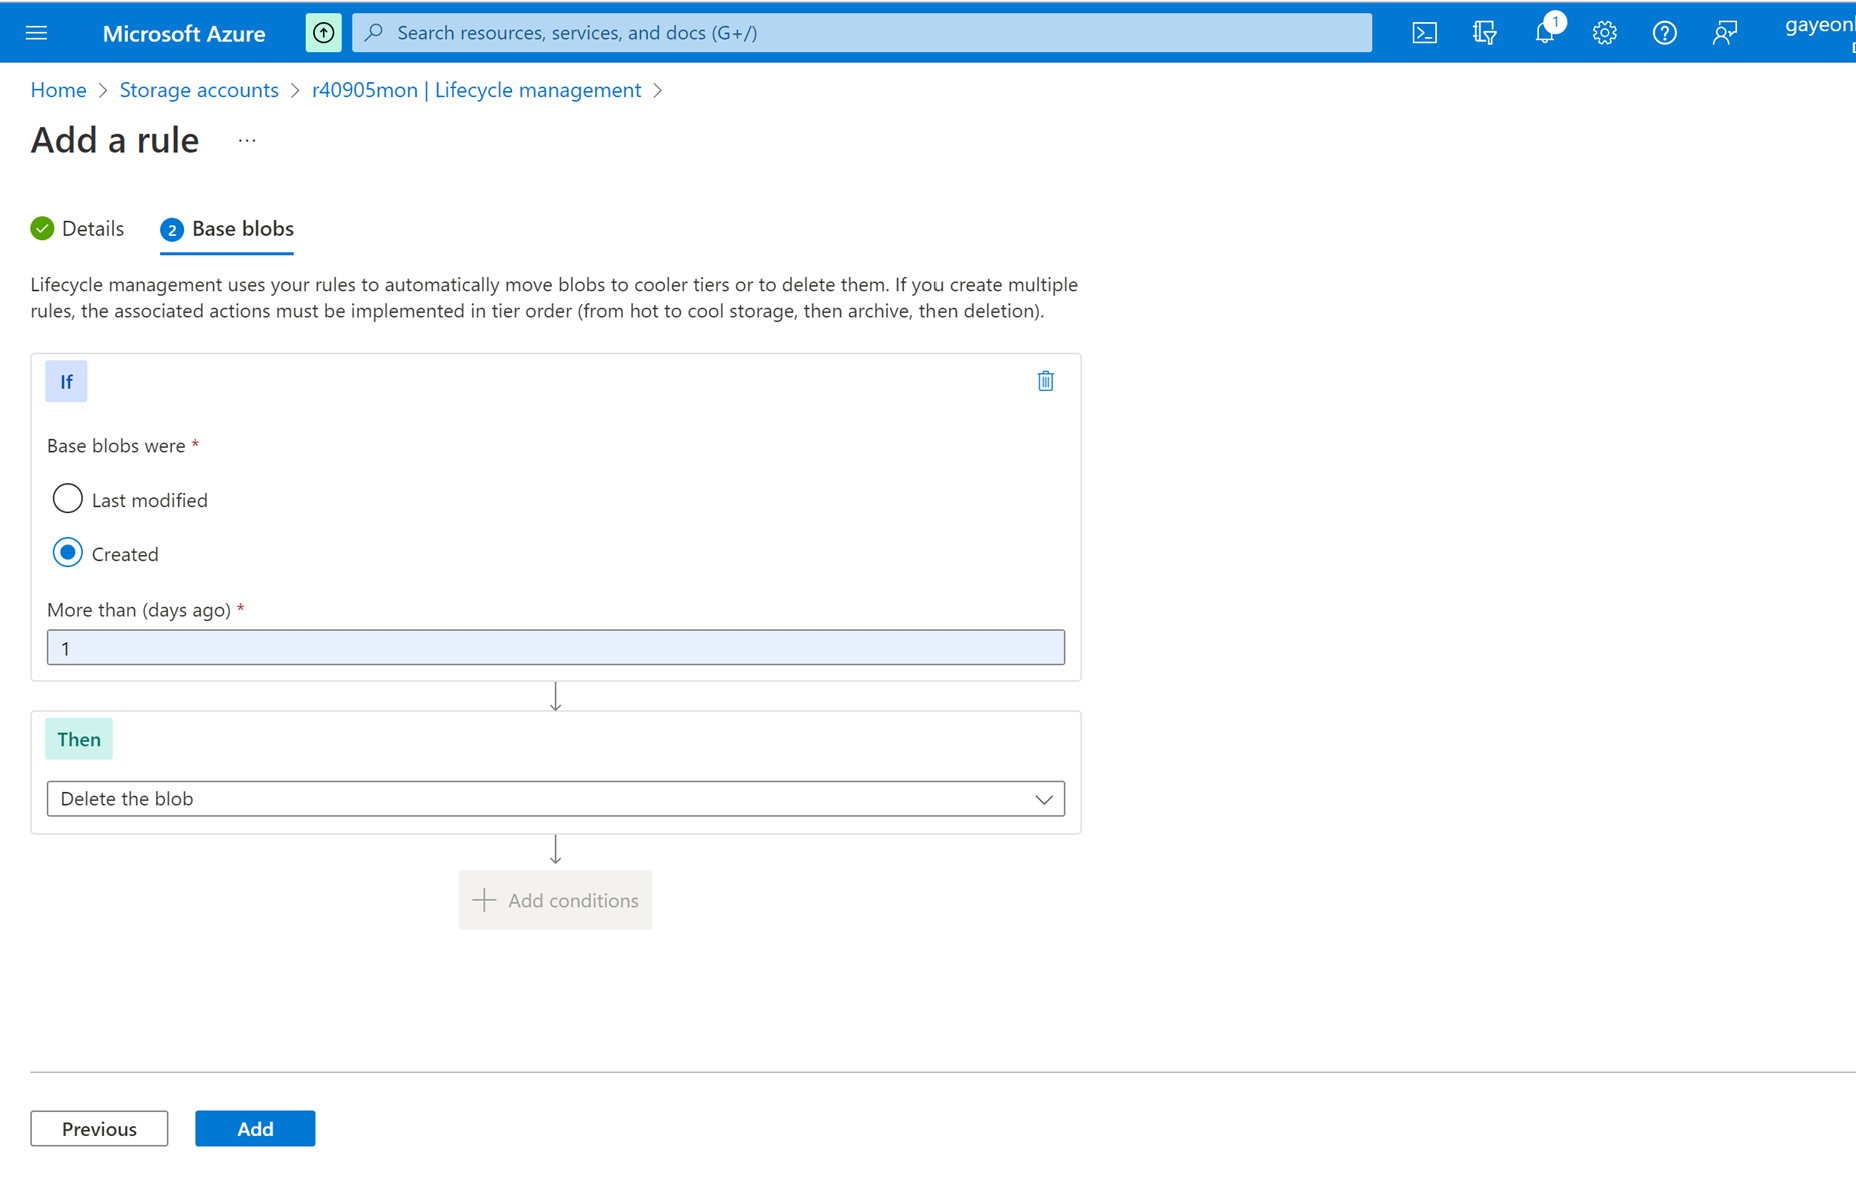Screen dimensions: 1856x1186
Task: Select the Last modified radio button
Action: (x=67, y=499)
